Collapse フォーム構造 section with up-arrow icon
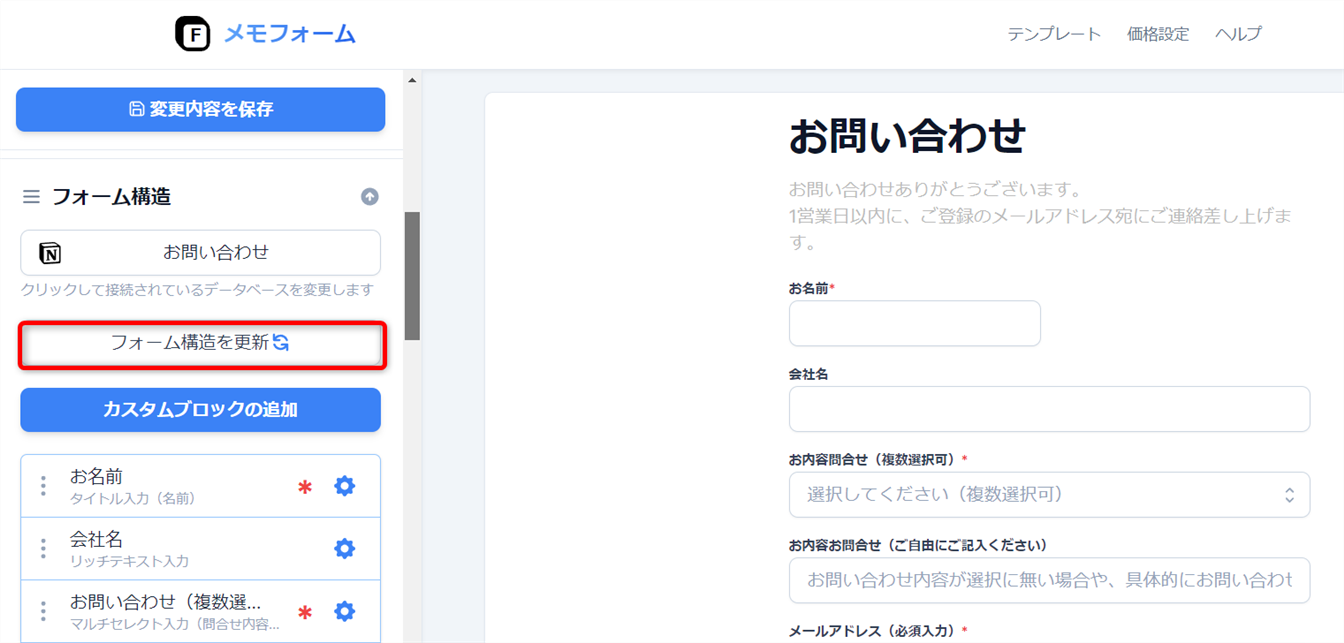 pyautogui.click(x=370, y=197)
